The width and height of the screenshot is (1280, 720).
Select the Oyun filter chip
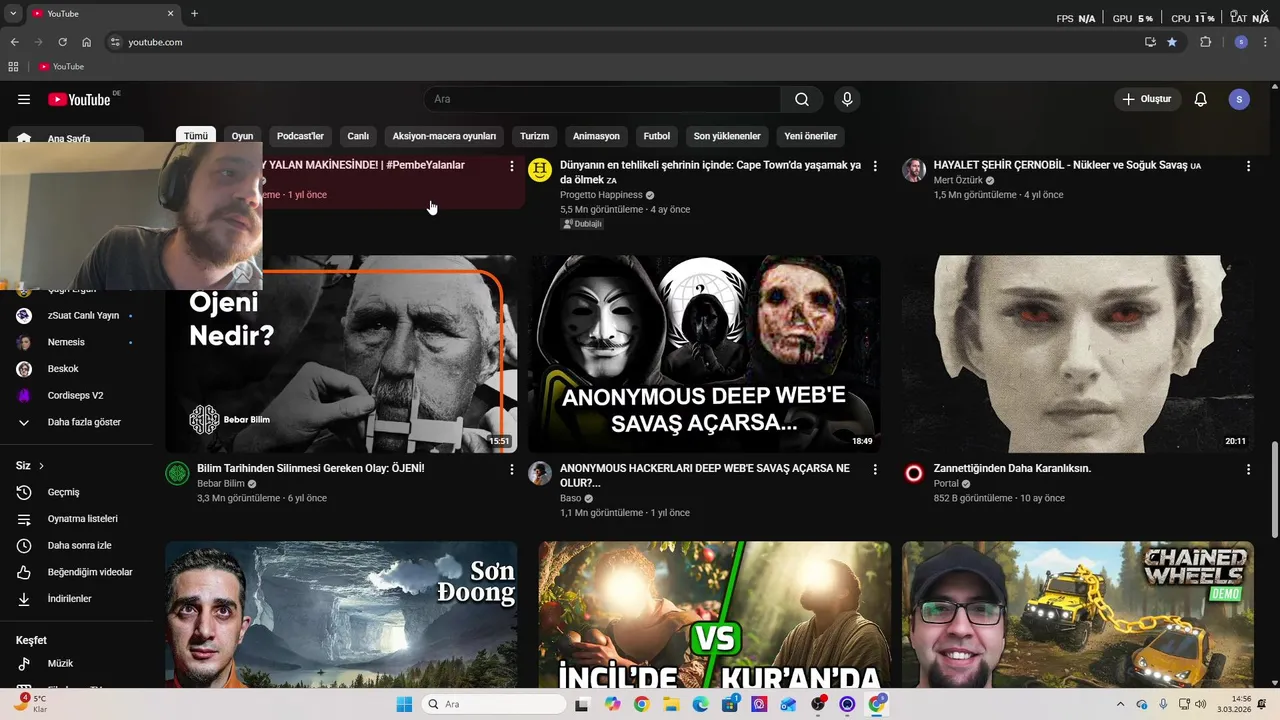point(242,136)
